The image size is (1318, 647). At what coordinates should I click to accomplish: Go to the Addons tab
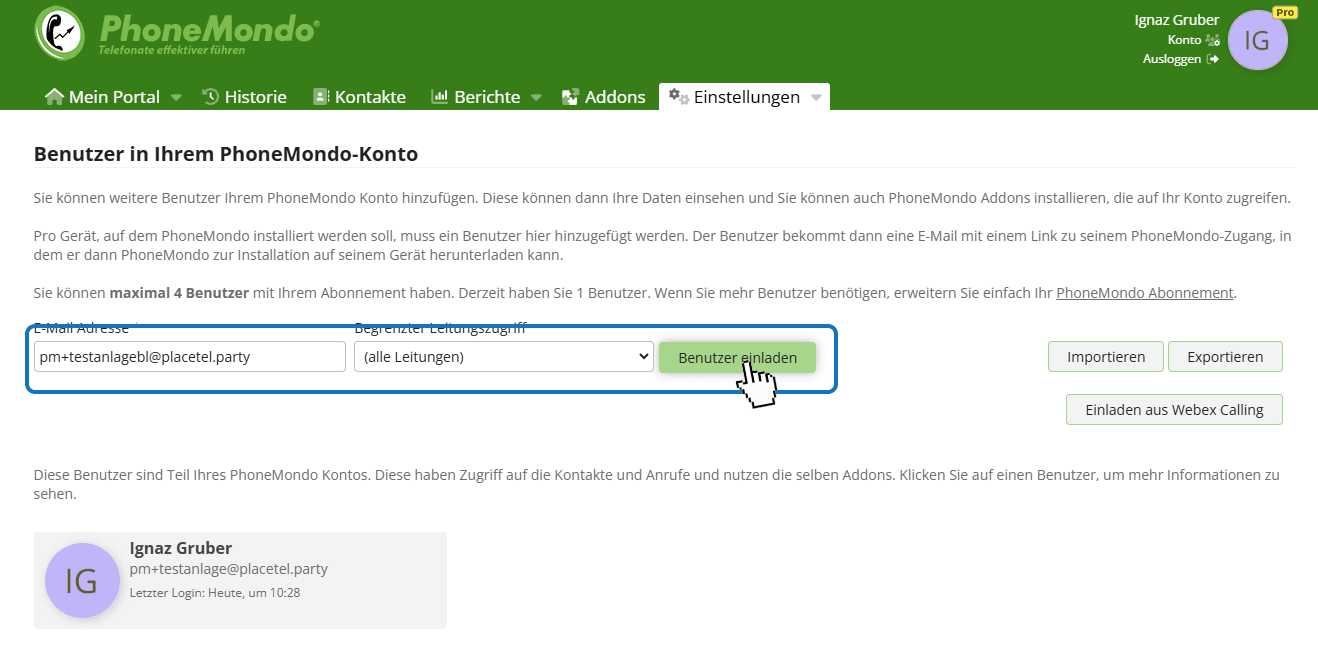[x=604, y=97]
